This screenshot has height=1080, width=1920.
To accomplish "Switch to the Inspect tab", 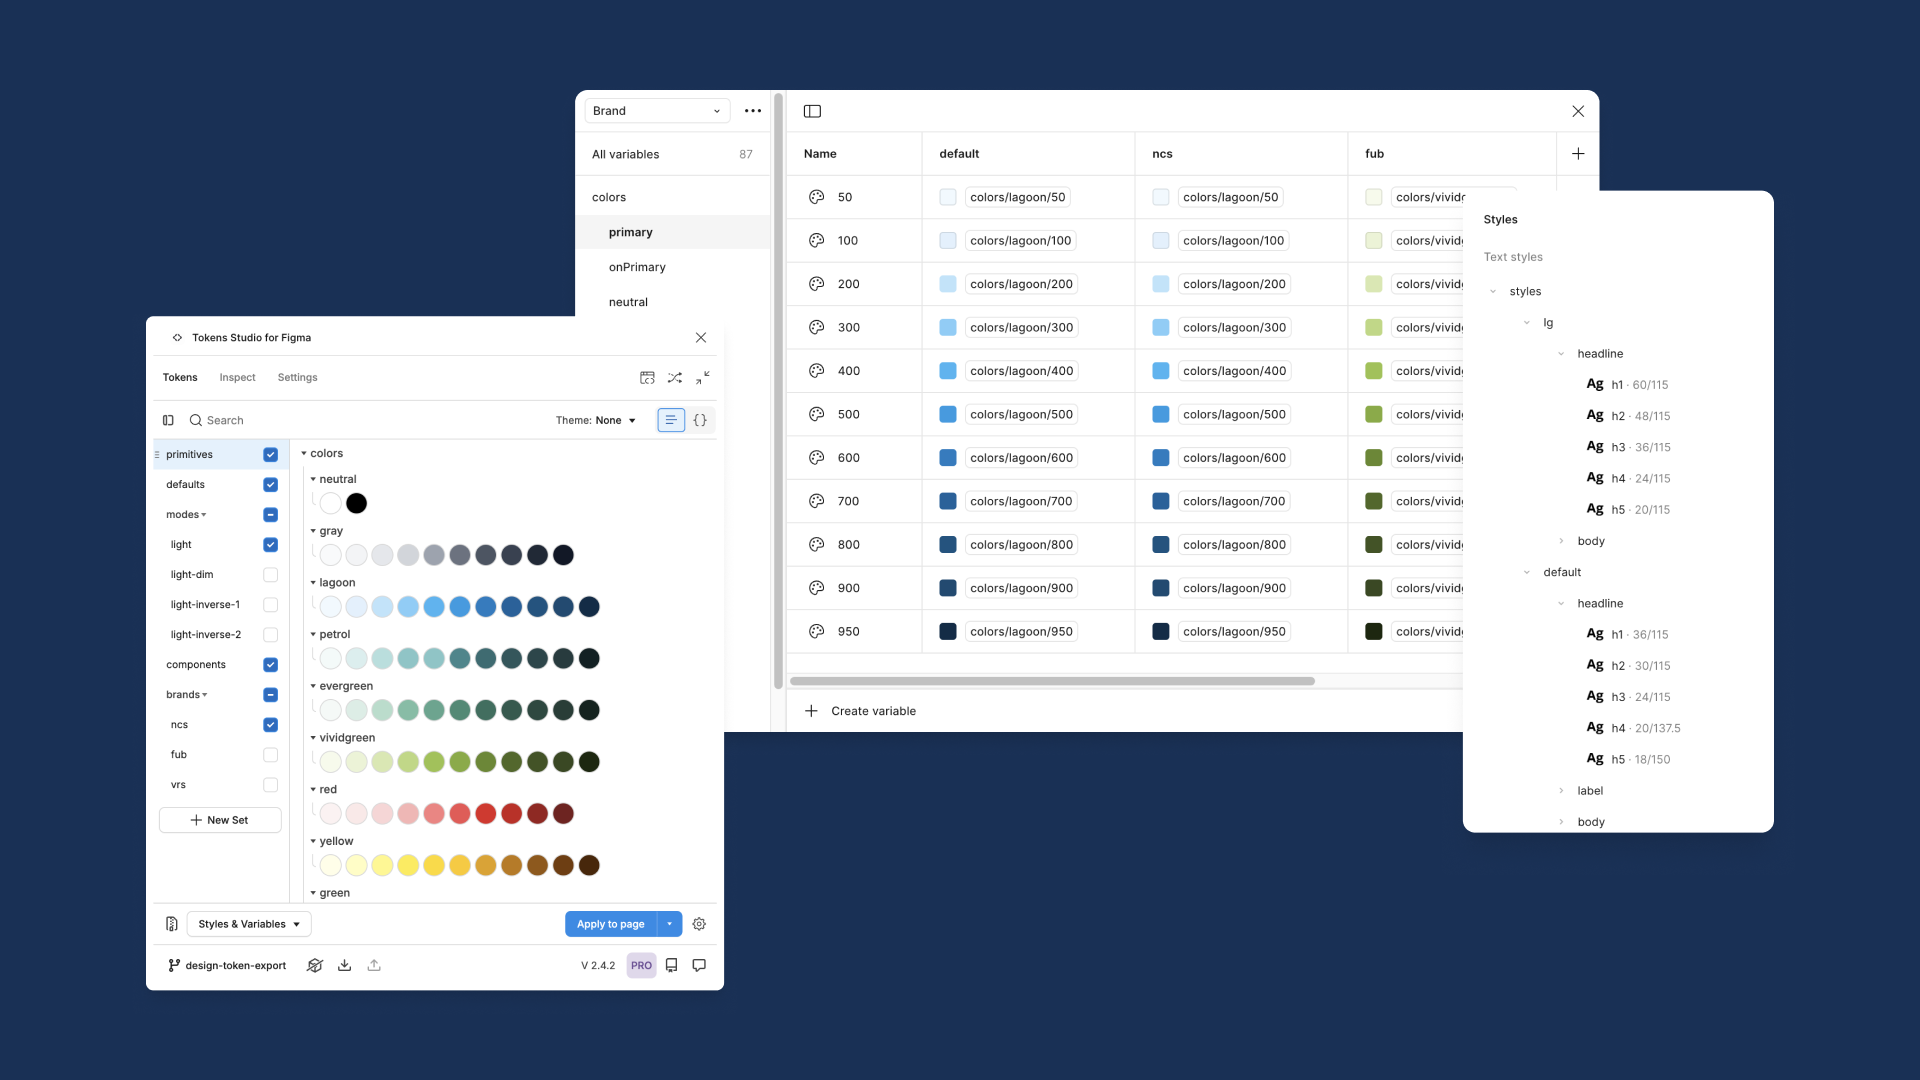I will tap(237, 378).
